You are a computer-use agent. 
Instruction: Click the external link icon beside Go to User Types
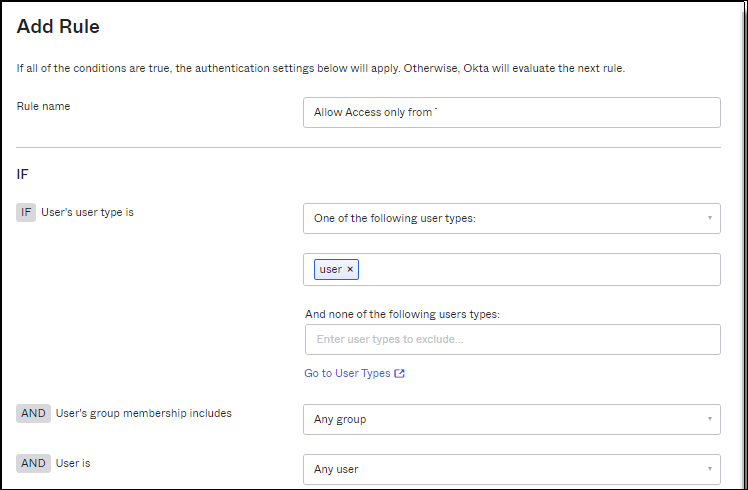tap(400, 374)
